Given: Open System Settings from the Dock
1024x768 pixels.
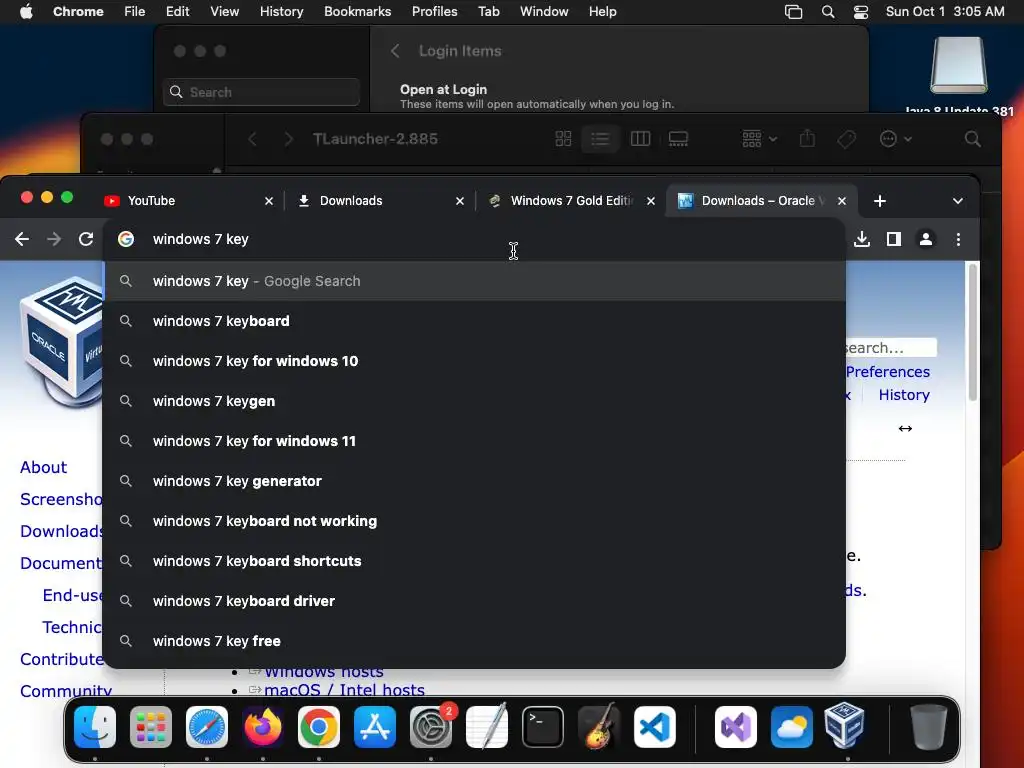Looking at the screenshot, I should coord(431,727).
